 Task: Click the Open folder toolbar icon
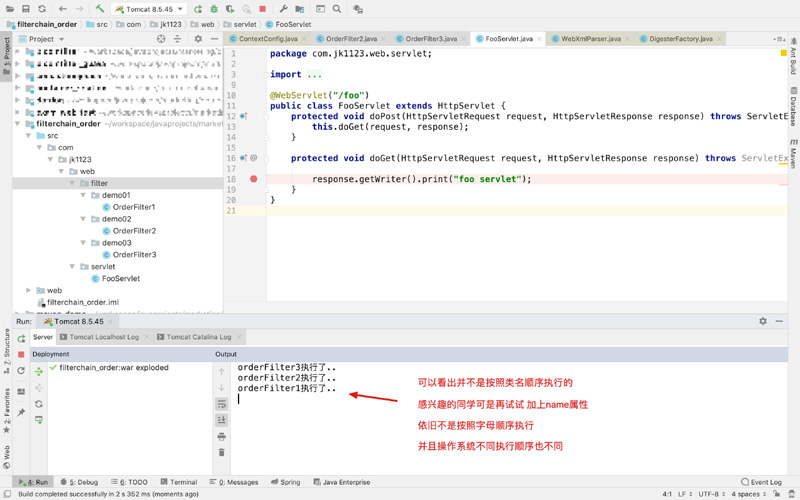click(x=10, y=9)
